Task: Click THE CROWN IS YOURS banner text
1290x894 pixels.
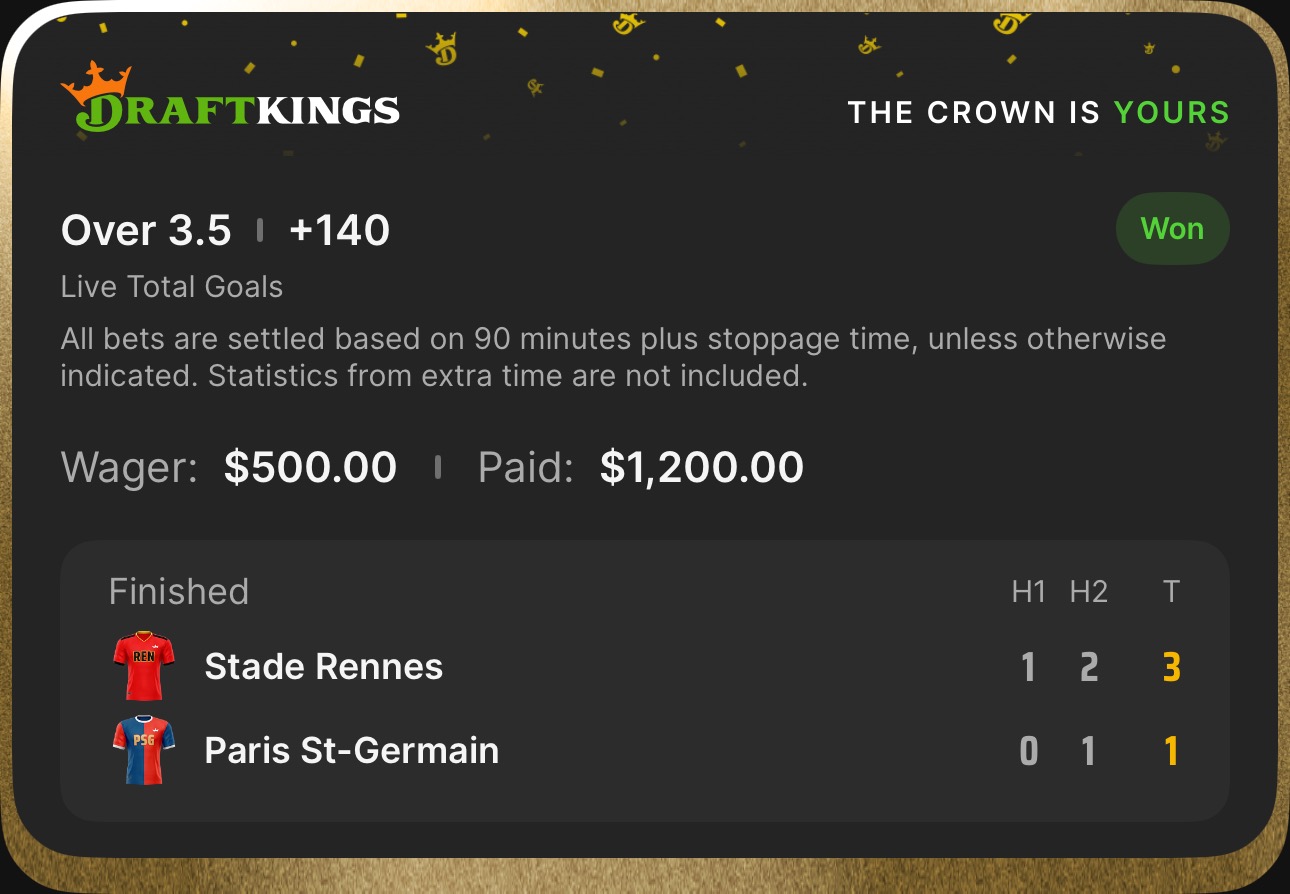Action: (x=1038, y=112)
